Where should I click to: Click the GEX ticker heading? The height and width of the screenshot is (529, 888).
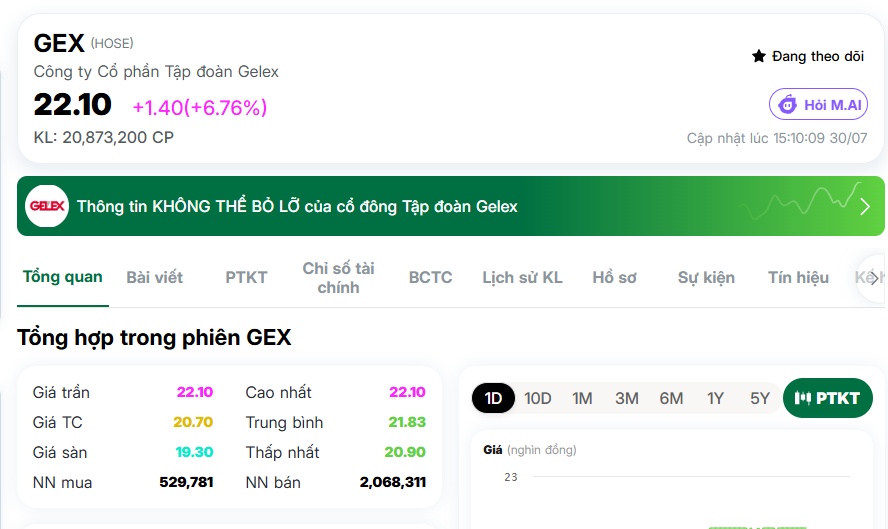(x=59, y=43)
